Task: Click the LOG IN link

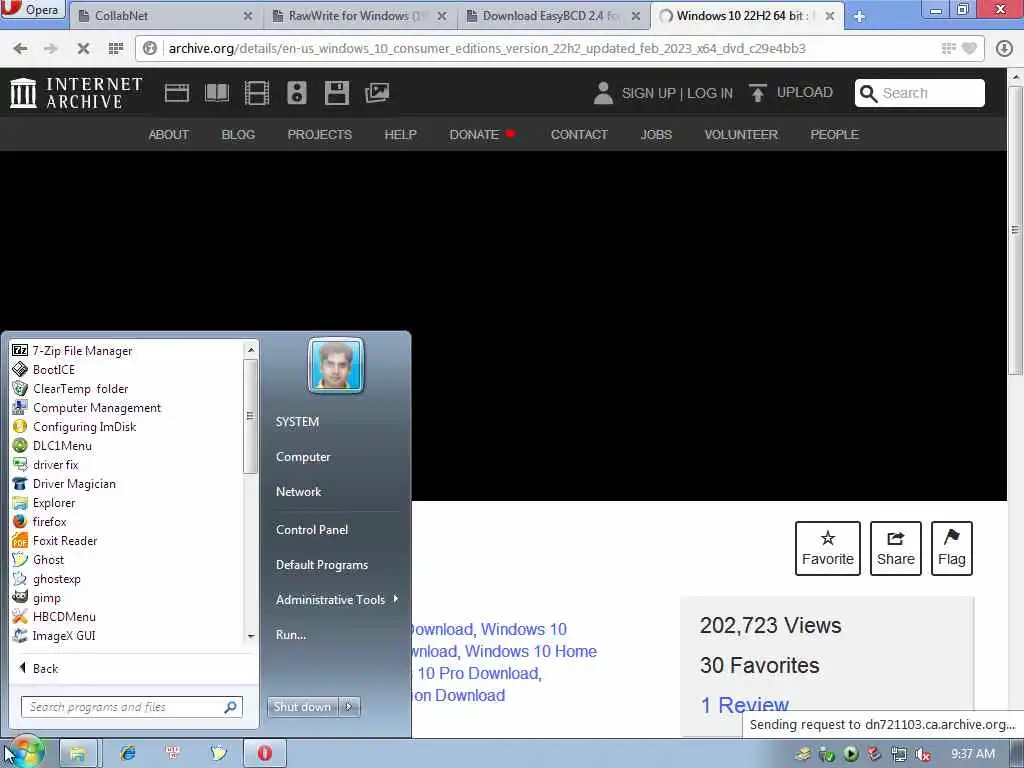Action: coord(710,93)
